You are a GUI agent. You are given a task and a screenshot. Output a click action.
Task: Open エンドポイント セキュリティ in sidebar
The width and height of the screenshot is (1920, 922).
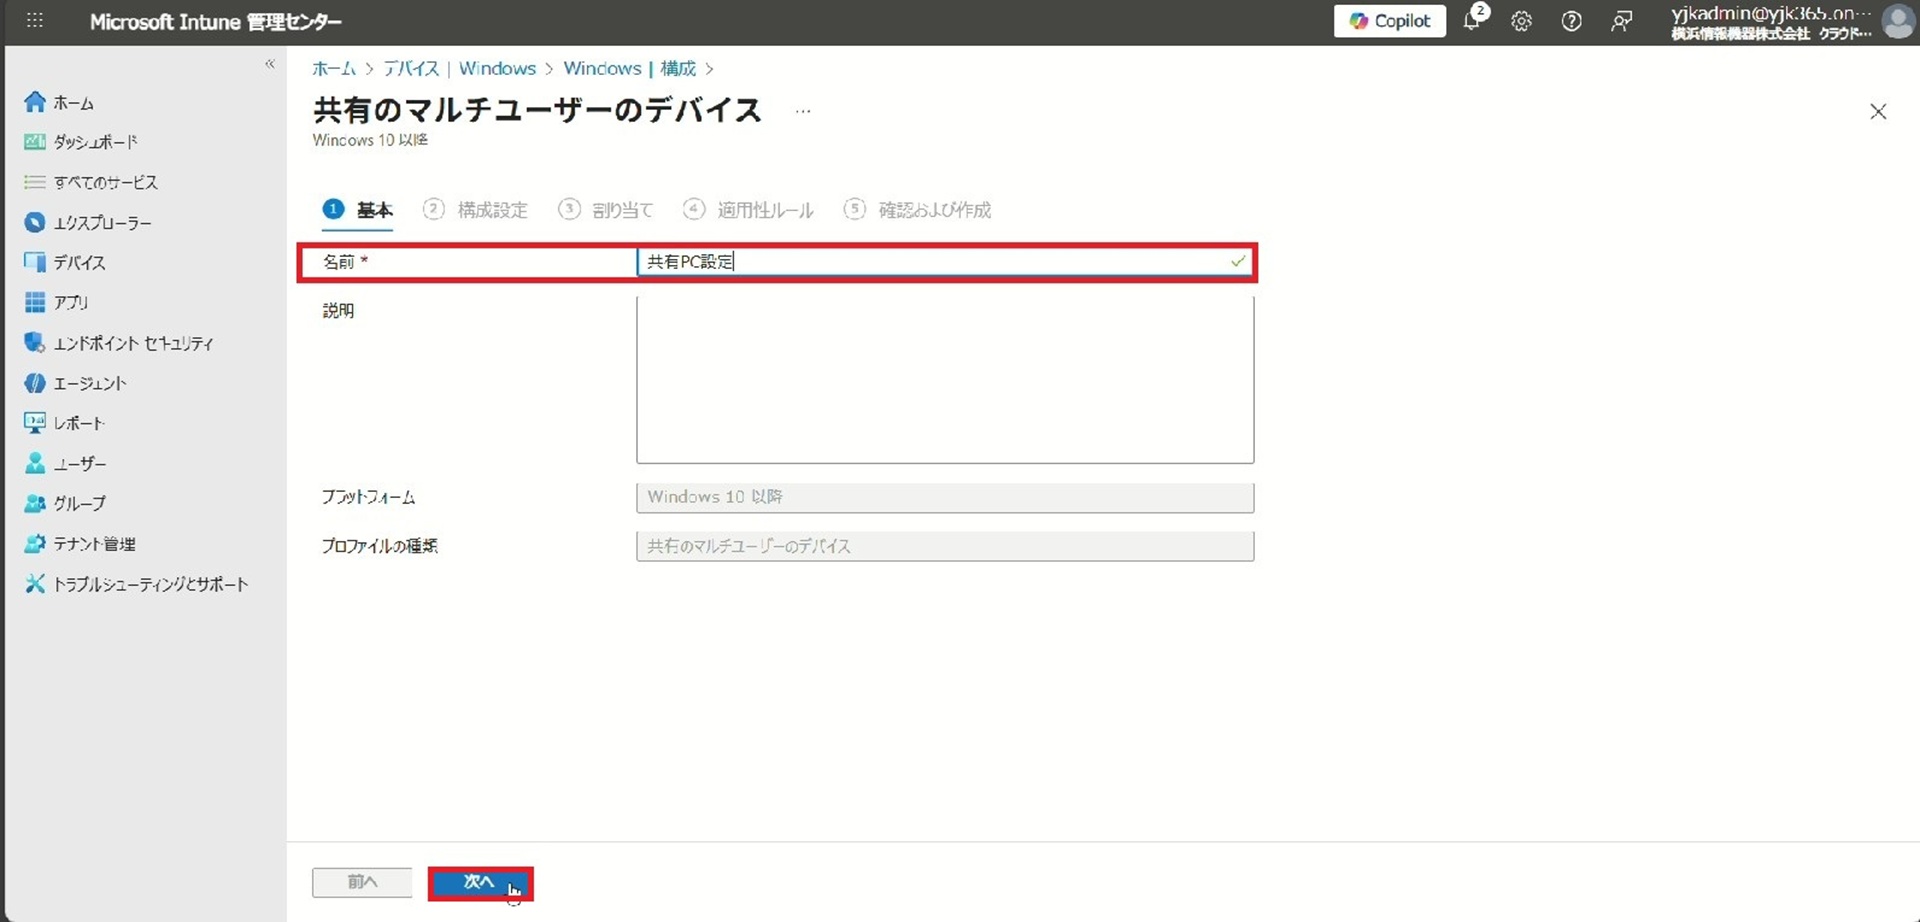[x=132, y=343]
